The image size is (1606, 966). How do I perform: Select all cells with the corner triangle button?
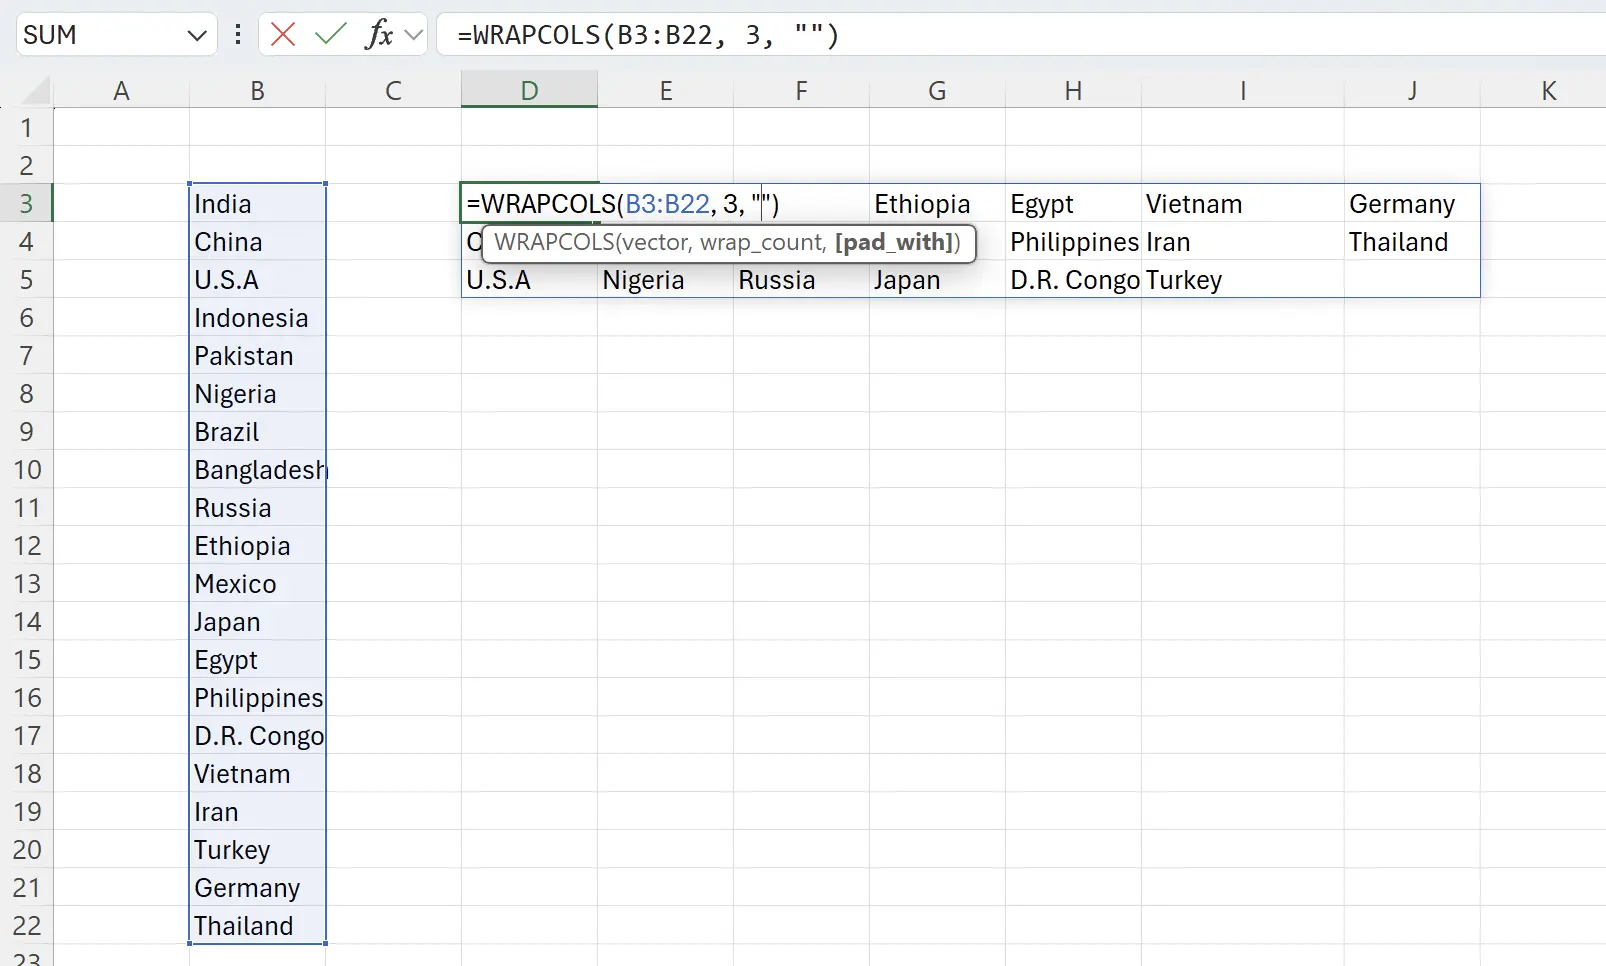[31, 90]
